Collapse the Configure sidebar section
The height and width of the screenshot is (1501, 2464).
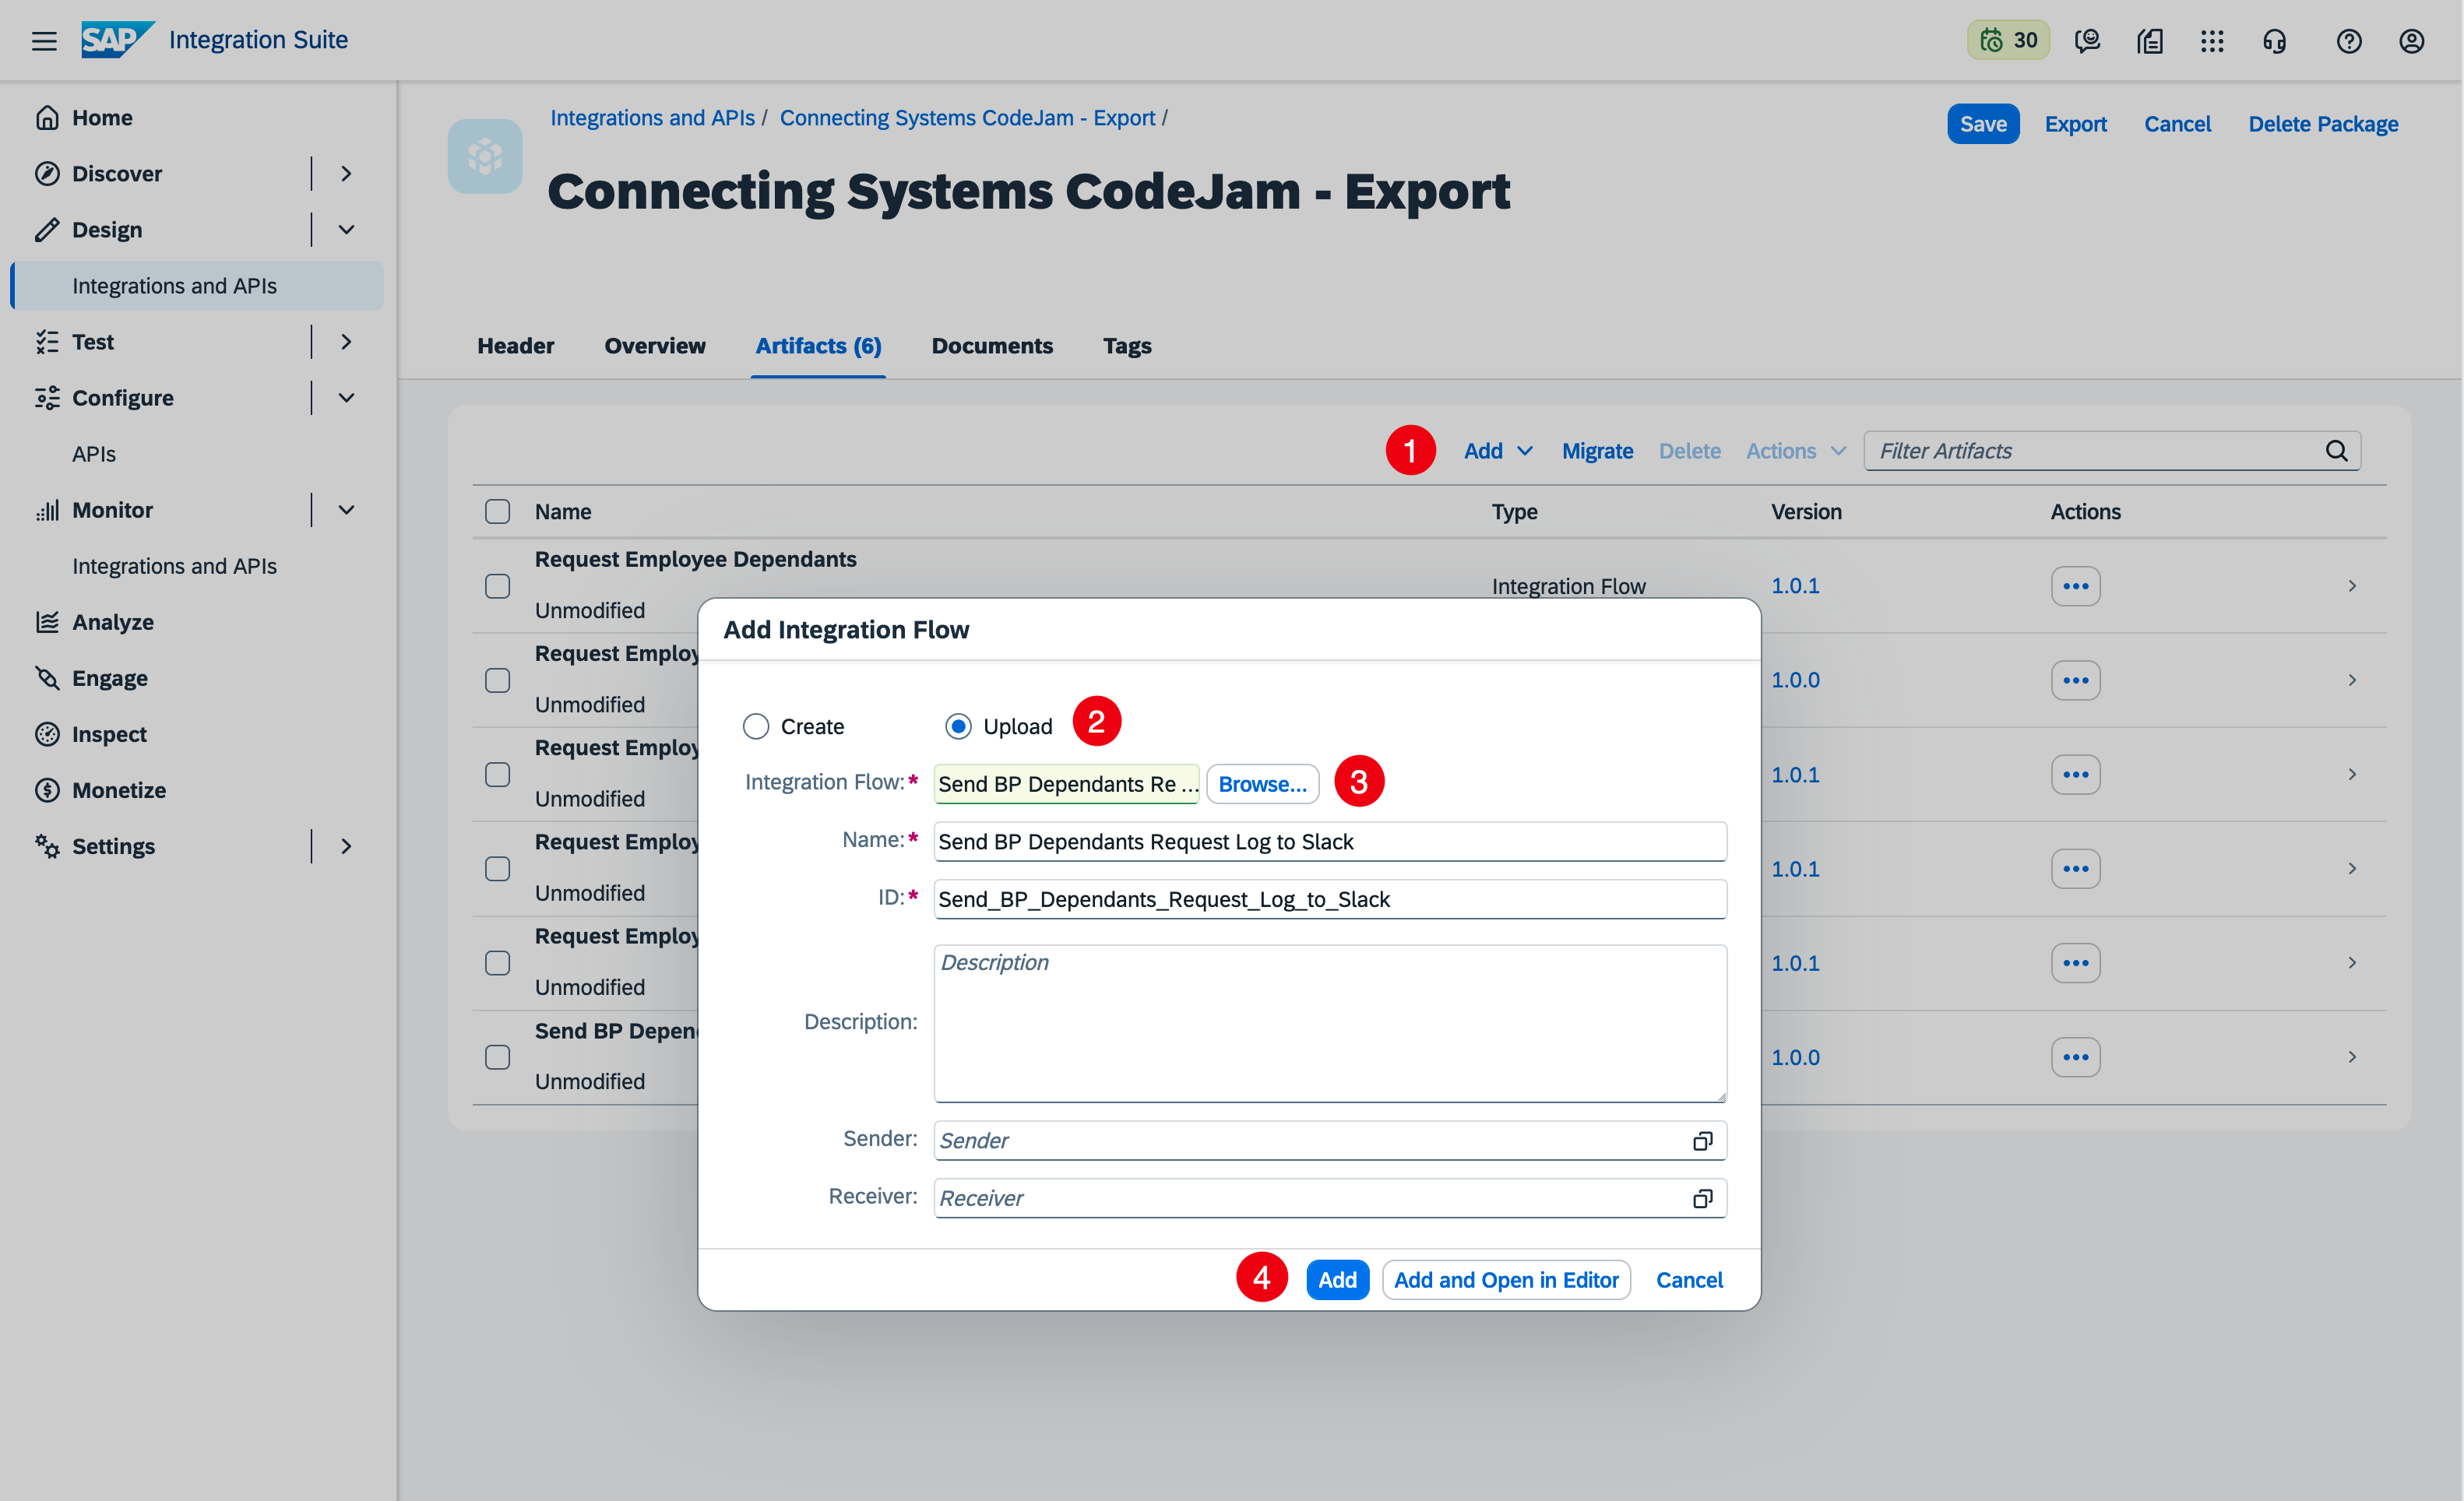point(346,397)
